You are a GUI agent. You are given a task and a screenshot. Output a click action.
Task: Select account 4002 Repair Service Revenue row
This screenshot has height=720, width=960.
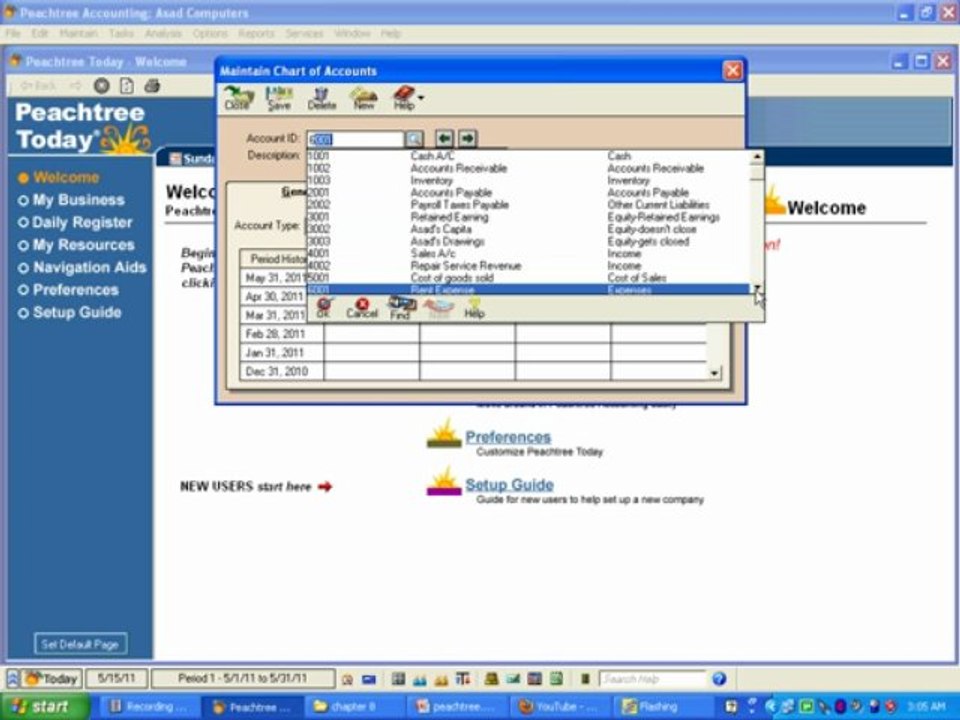(x=528, y=266)
